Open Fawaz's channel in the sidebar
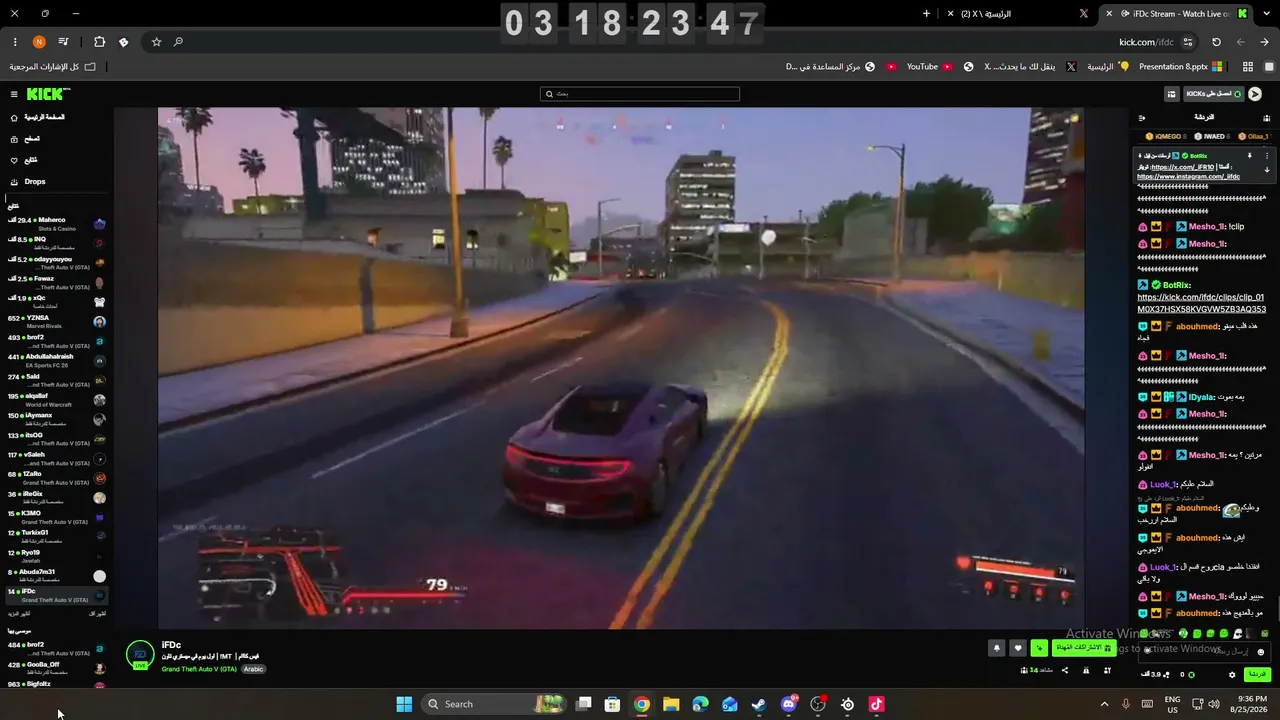This screenshot has height=720, width=1280. [x=57, y=282]
